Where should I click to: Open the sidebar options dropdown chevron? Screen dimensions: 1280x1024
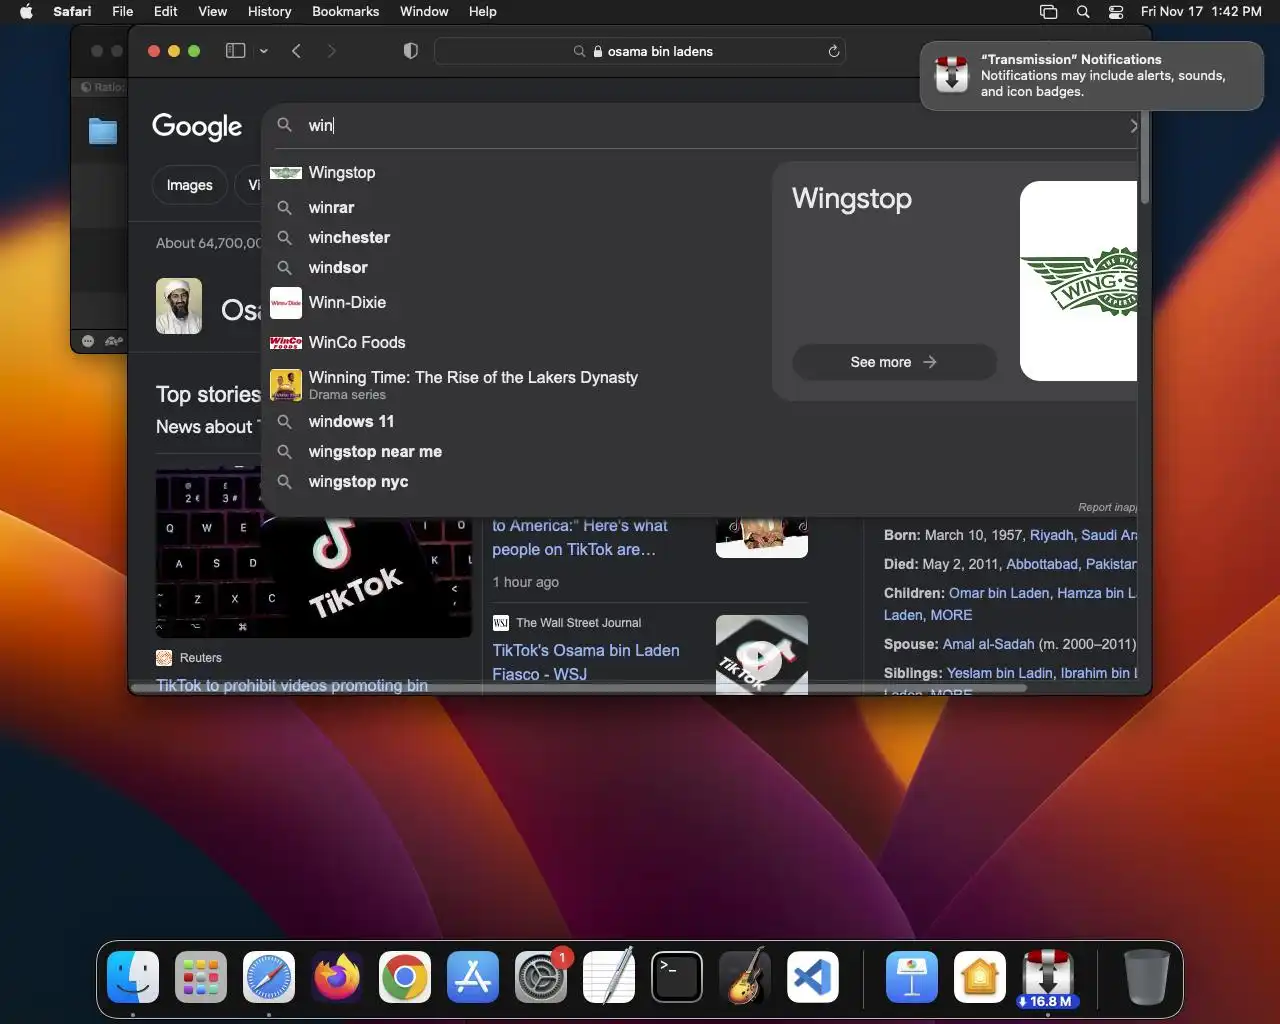pos(264,51)
